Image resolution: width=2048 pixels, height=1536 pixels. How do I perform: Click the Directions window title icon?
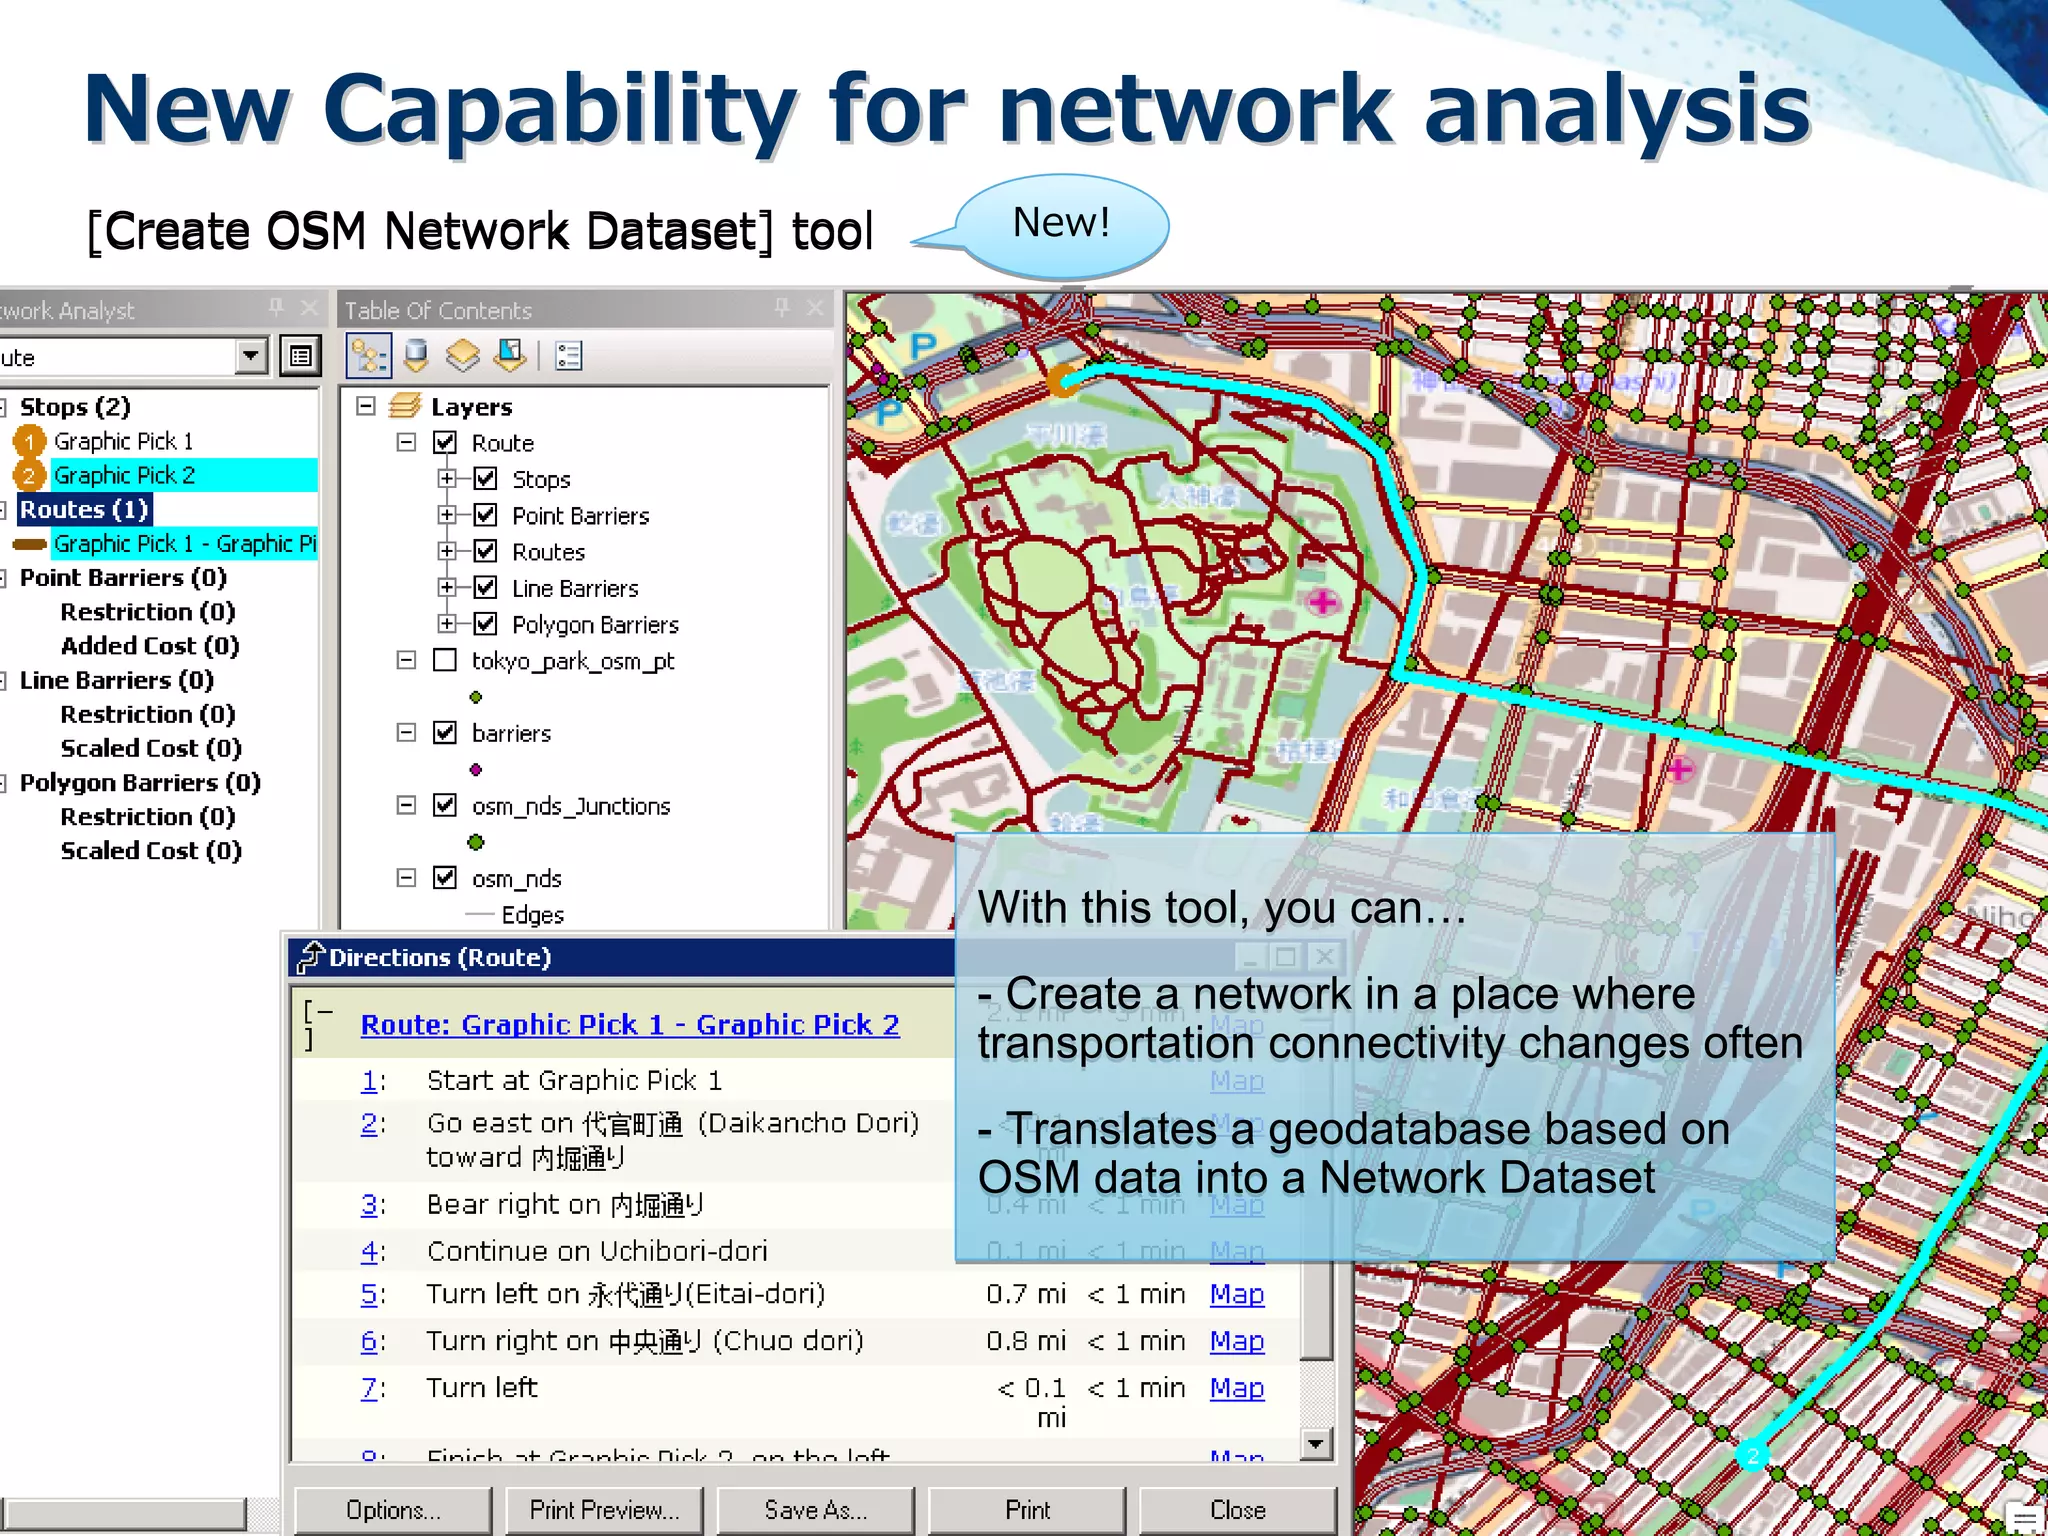click(x=311, y=957)
